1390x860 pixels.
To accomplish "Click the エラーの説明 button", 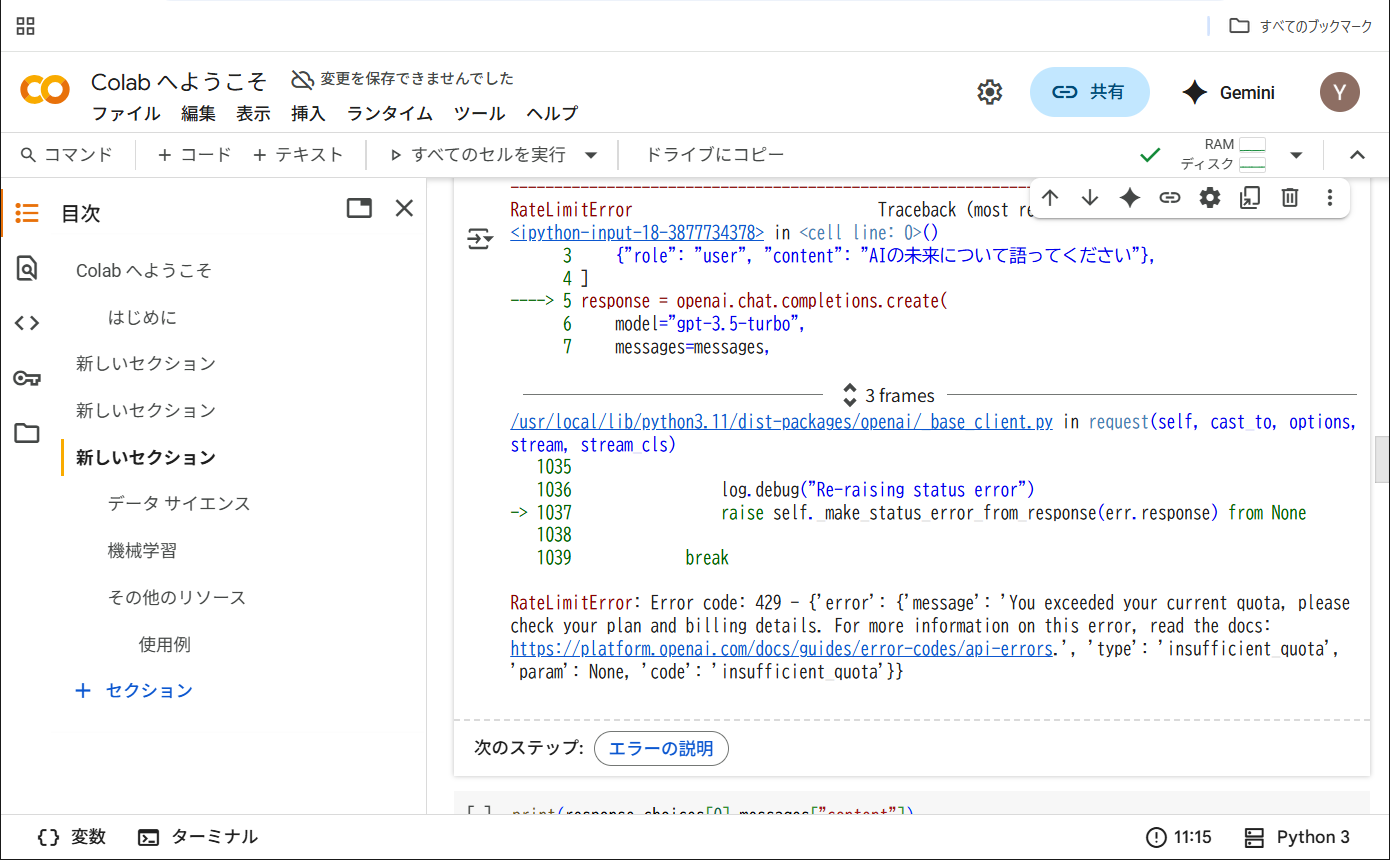I will (661, 748).
